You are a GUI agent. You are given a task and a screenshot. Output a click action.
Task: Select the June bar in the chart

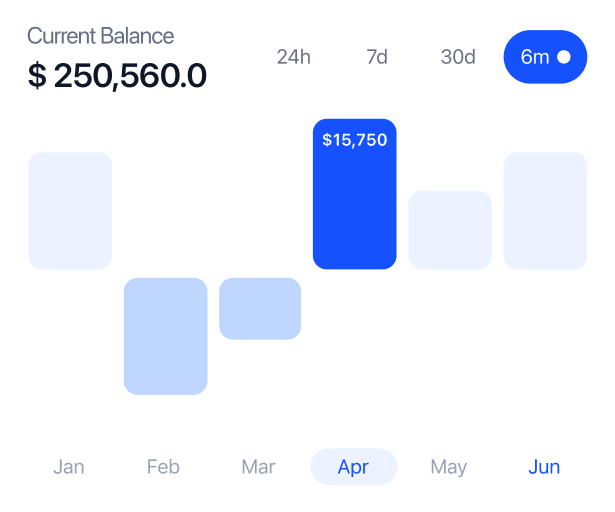point(545,210)
